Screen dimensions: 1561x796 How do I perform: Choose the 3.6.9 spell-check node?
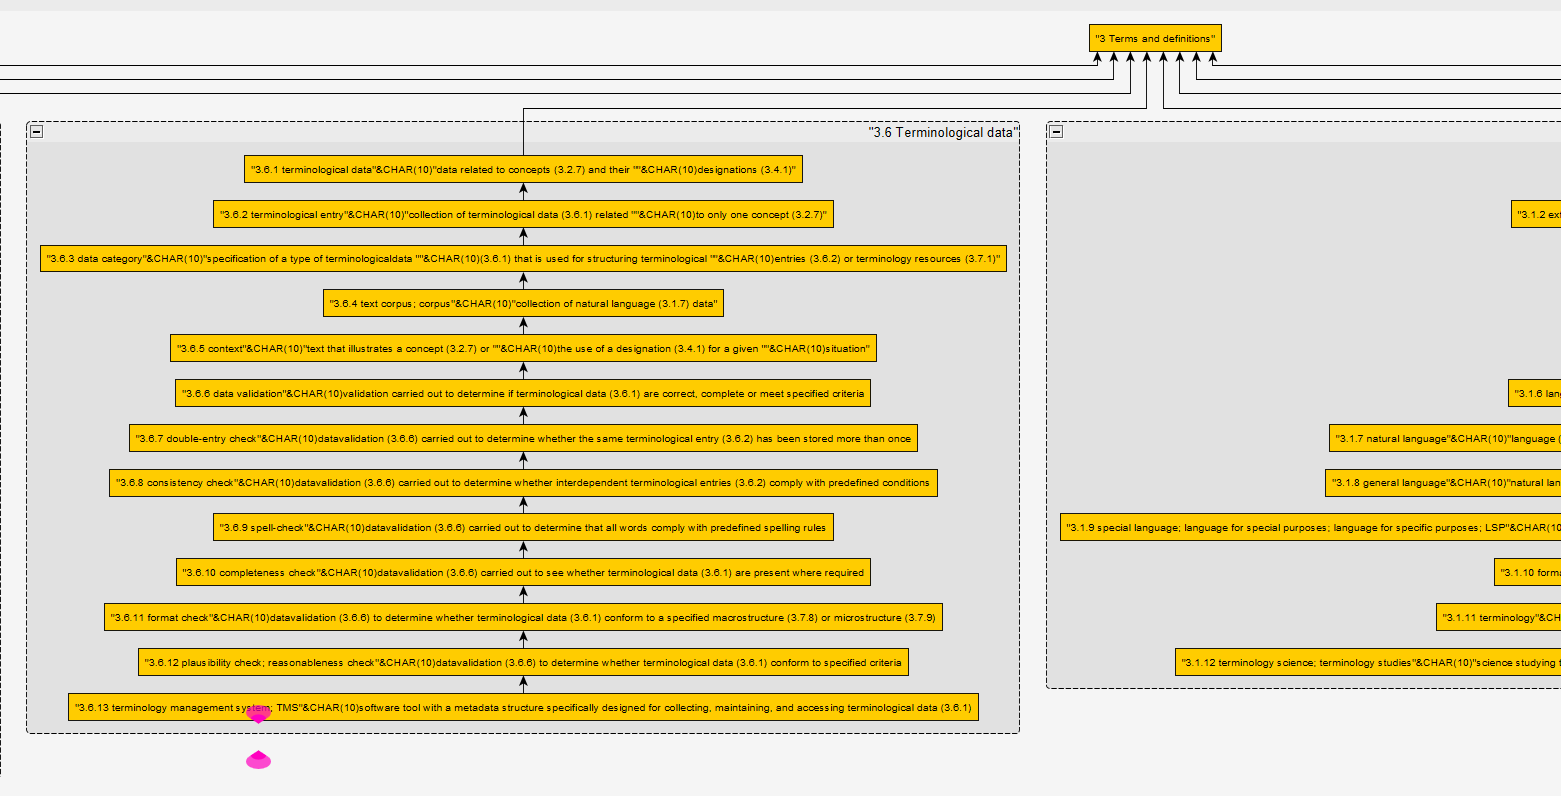[x=523, y=528]
